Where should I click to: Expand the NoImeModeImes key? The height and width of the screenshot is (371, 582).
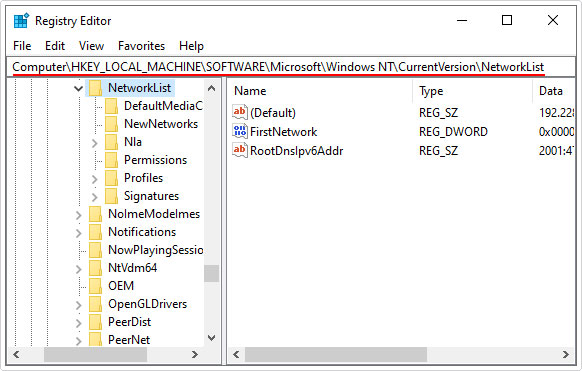(79, 215)
